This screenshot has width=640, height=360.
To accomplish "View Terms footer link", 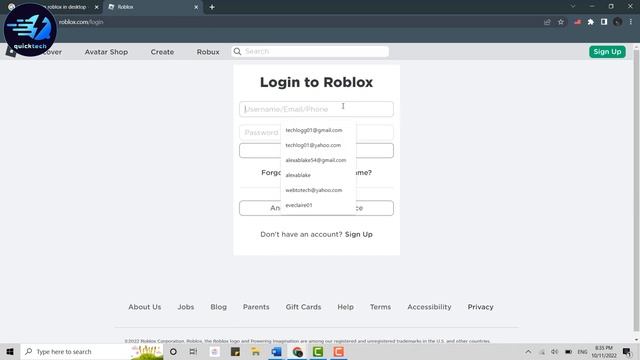I will (x=380, y=307).
